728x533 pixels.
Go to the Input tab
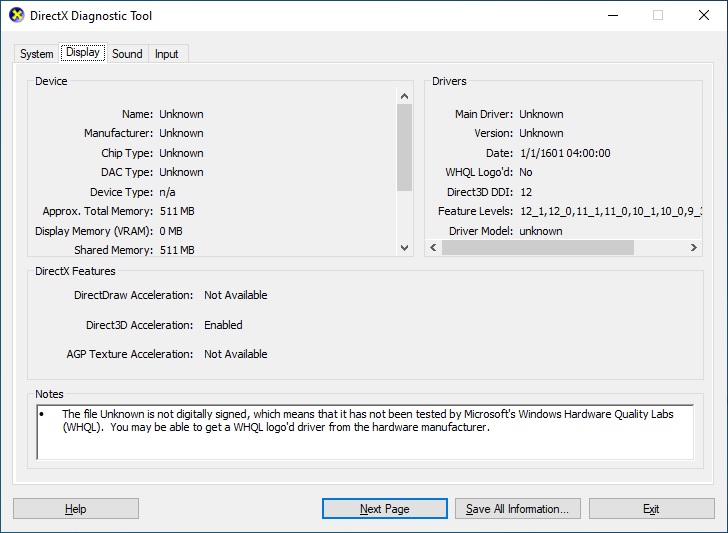pyautogui.click(x=167, y=54)
